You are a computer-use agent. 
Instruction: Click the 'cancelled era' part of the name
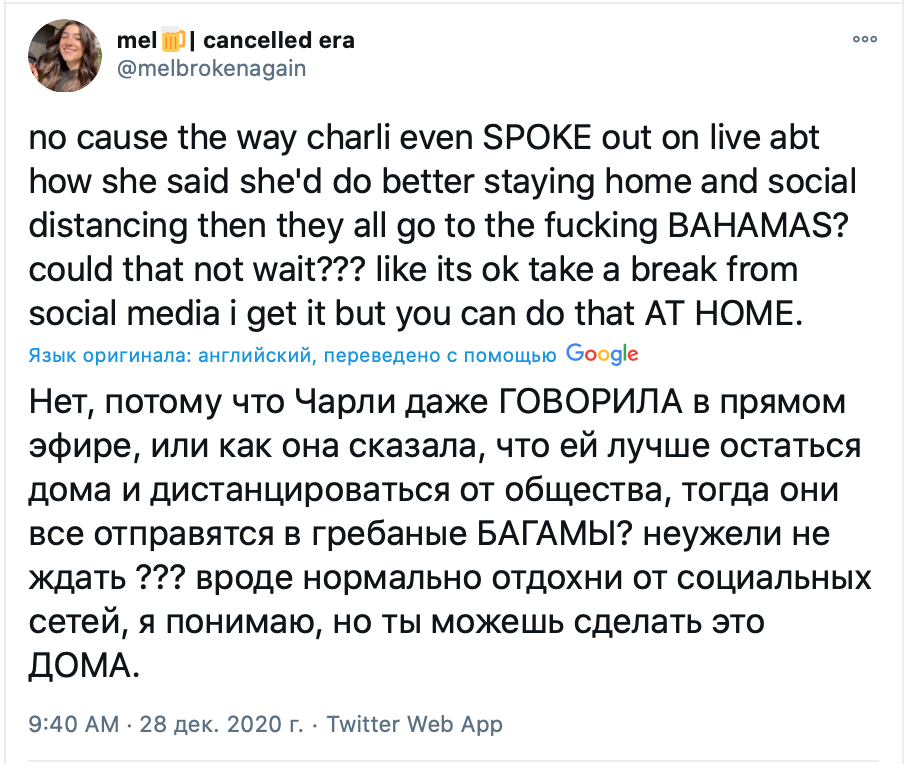[279, 40]
